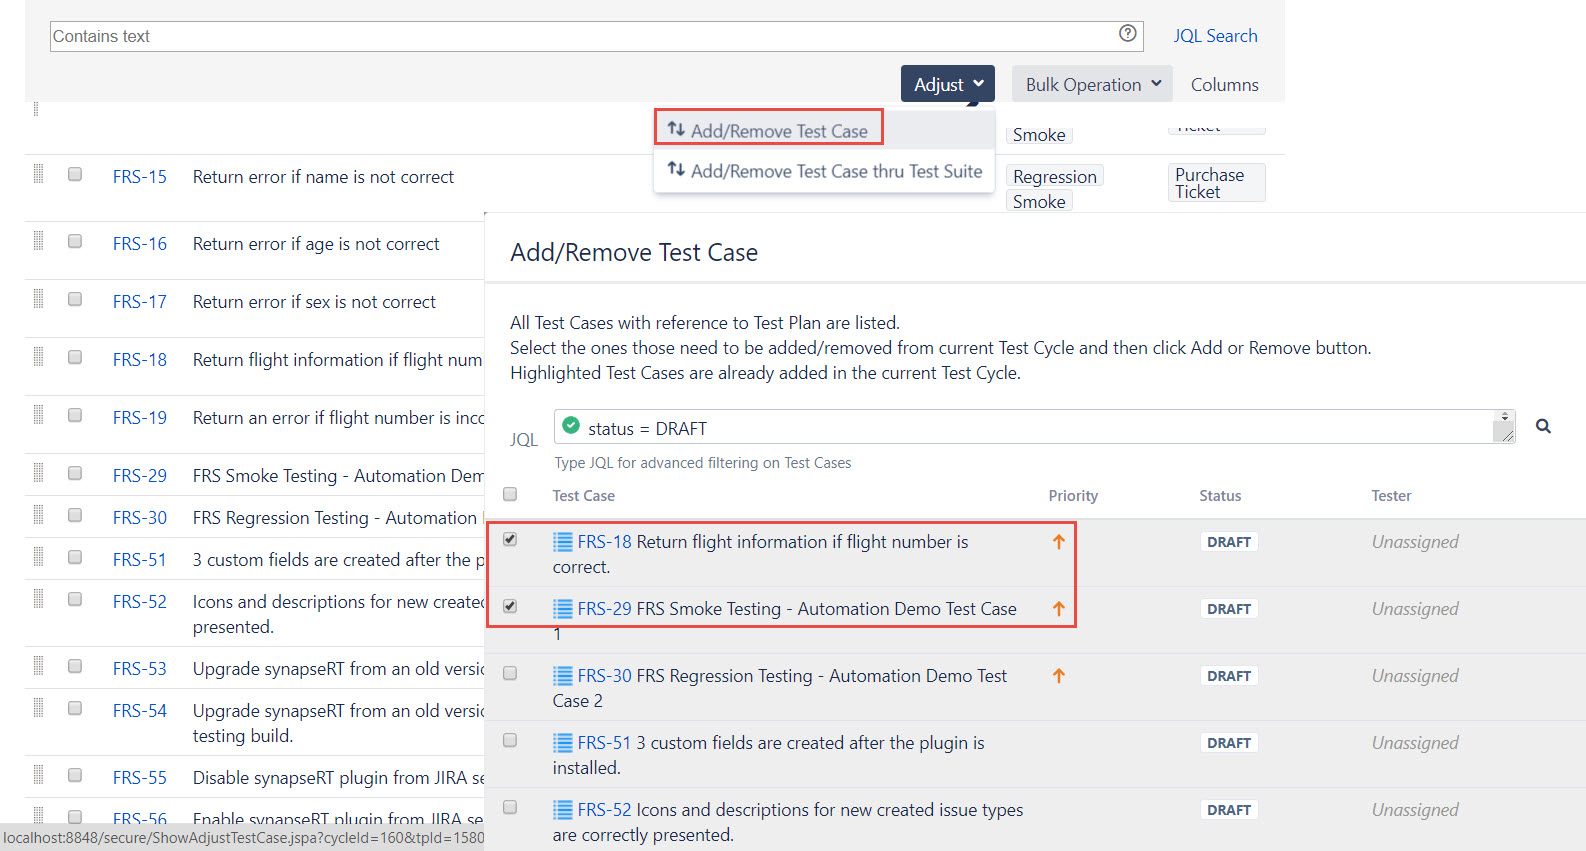This screenshot has width=1586, height=851.
Task: Click into the Contains text search field
Action: tap(580, 36)
